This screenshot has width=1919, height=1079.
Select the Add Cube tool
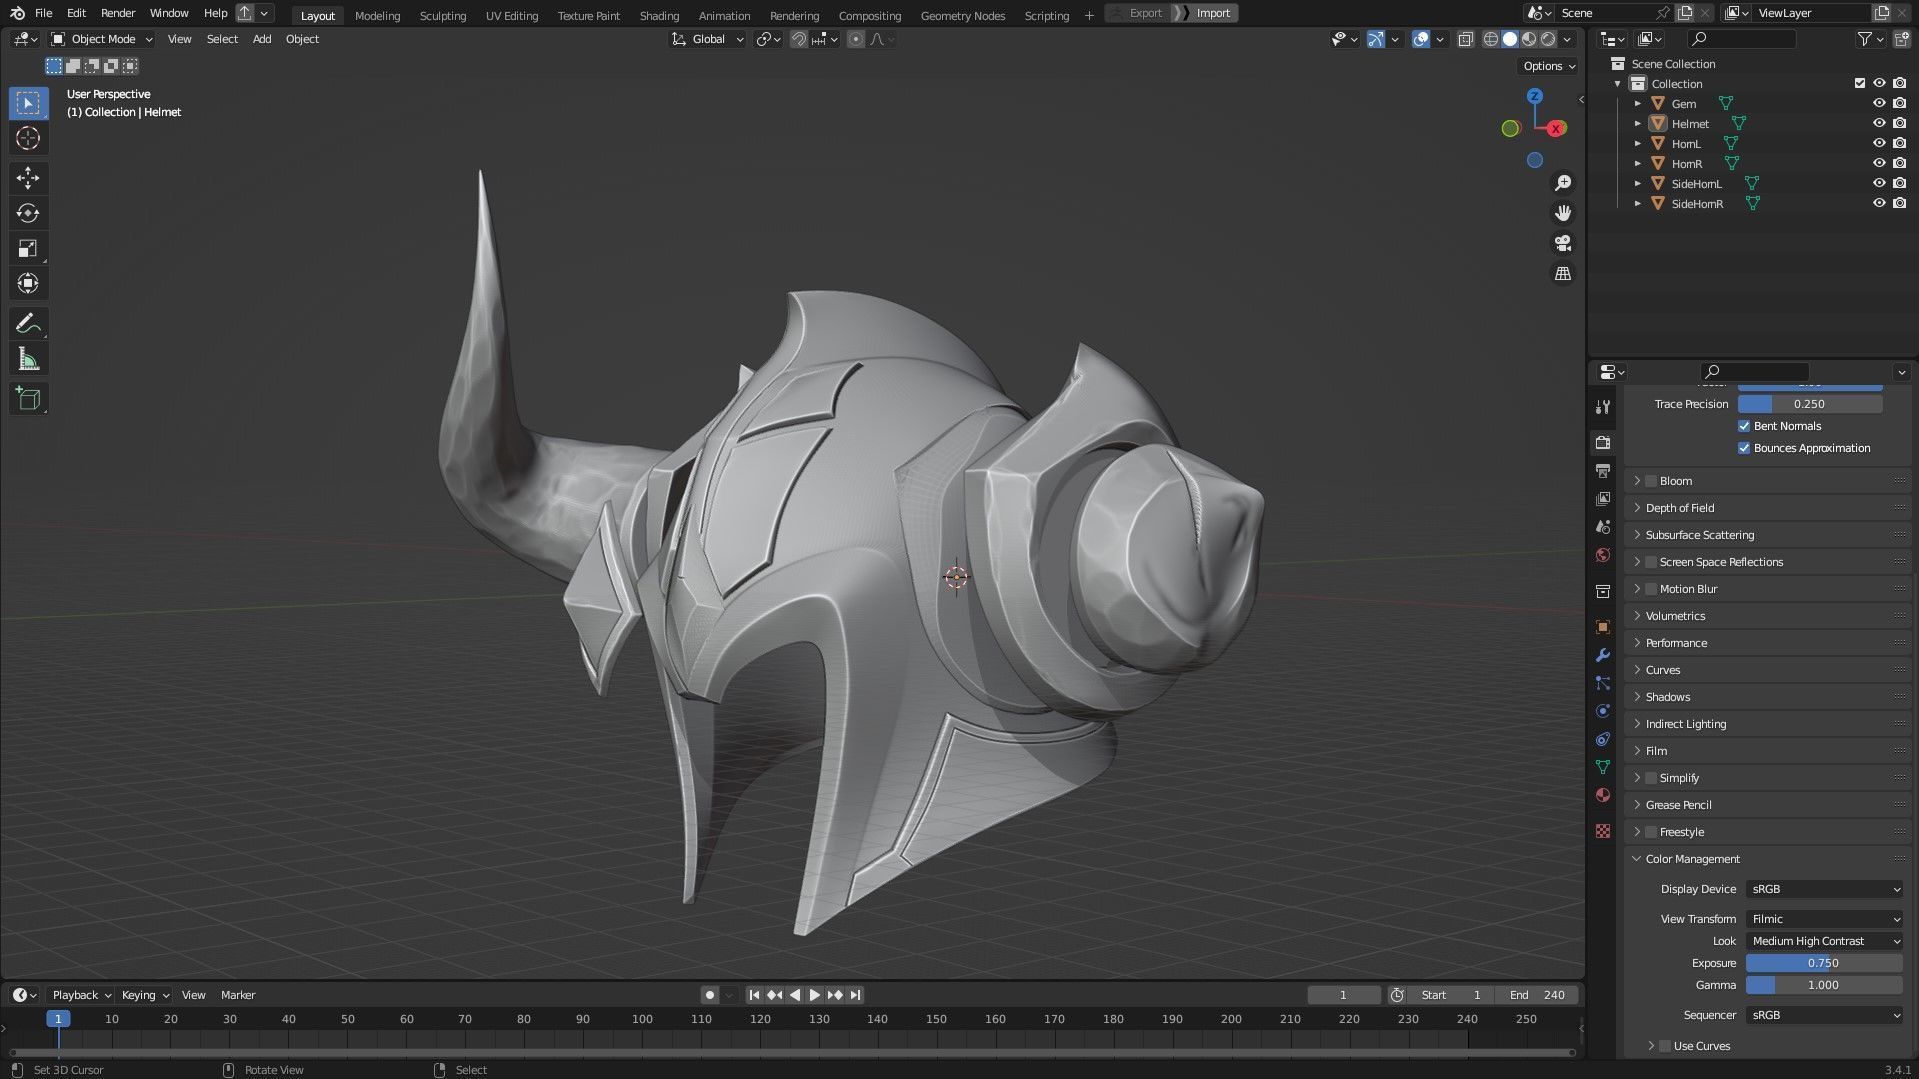click(28, 399)
